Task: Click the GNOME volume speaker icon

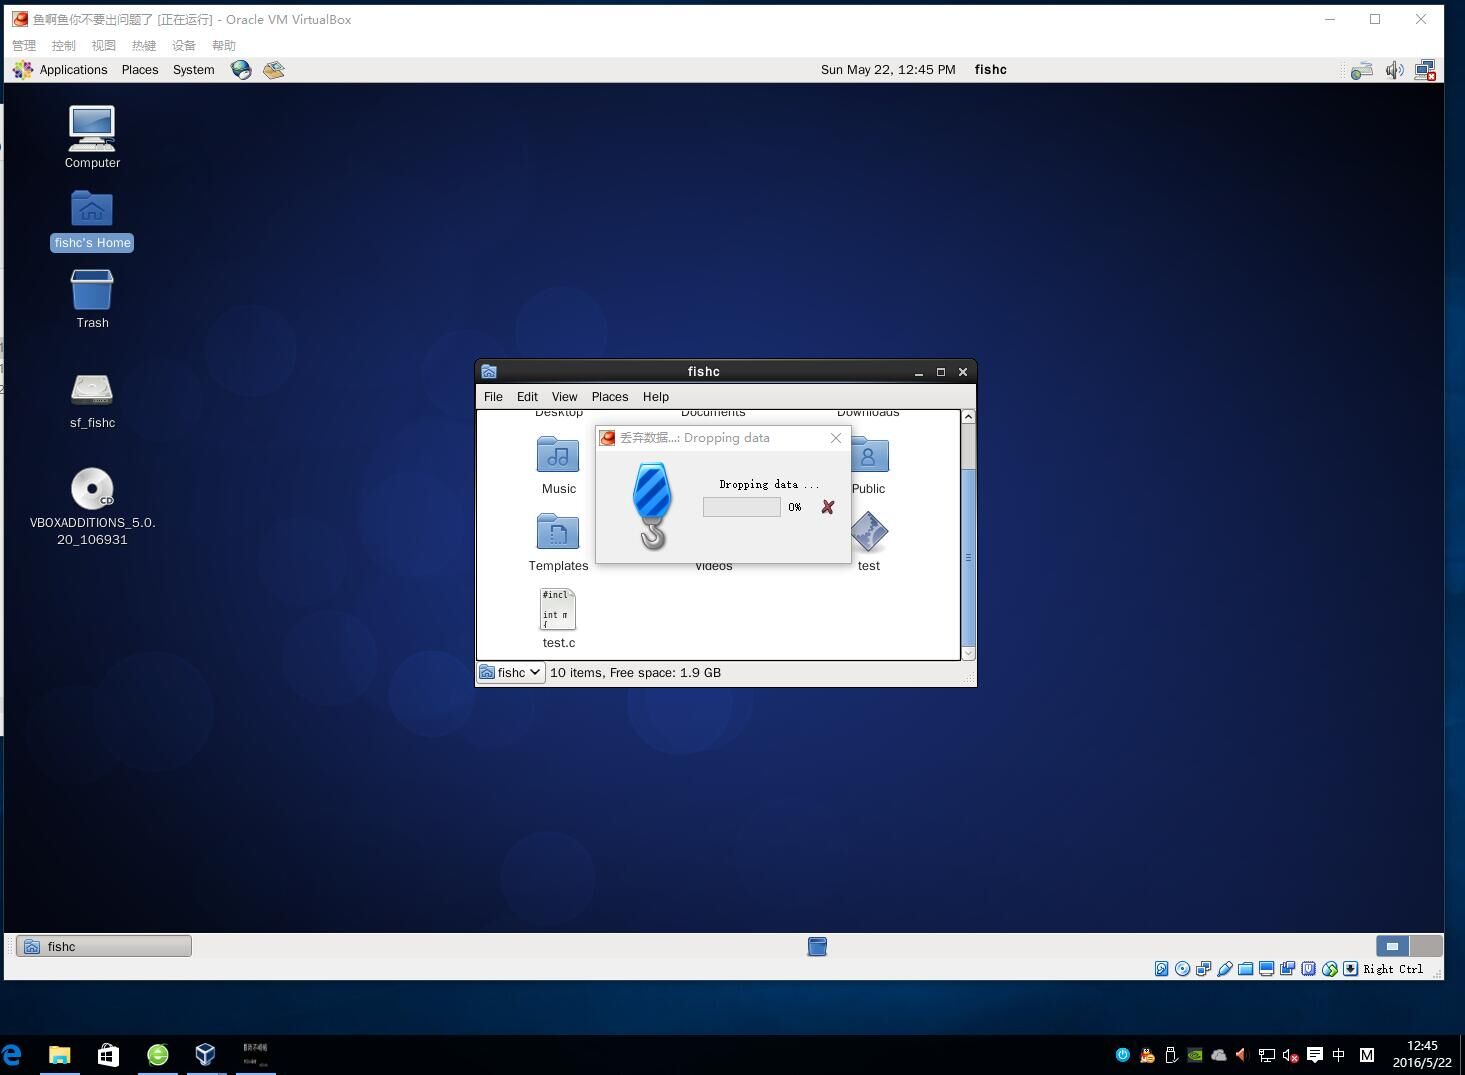Action: [1394, 70]
